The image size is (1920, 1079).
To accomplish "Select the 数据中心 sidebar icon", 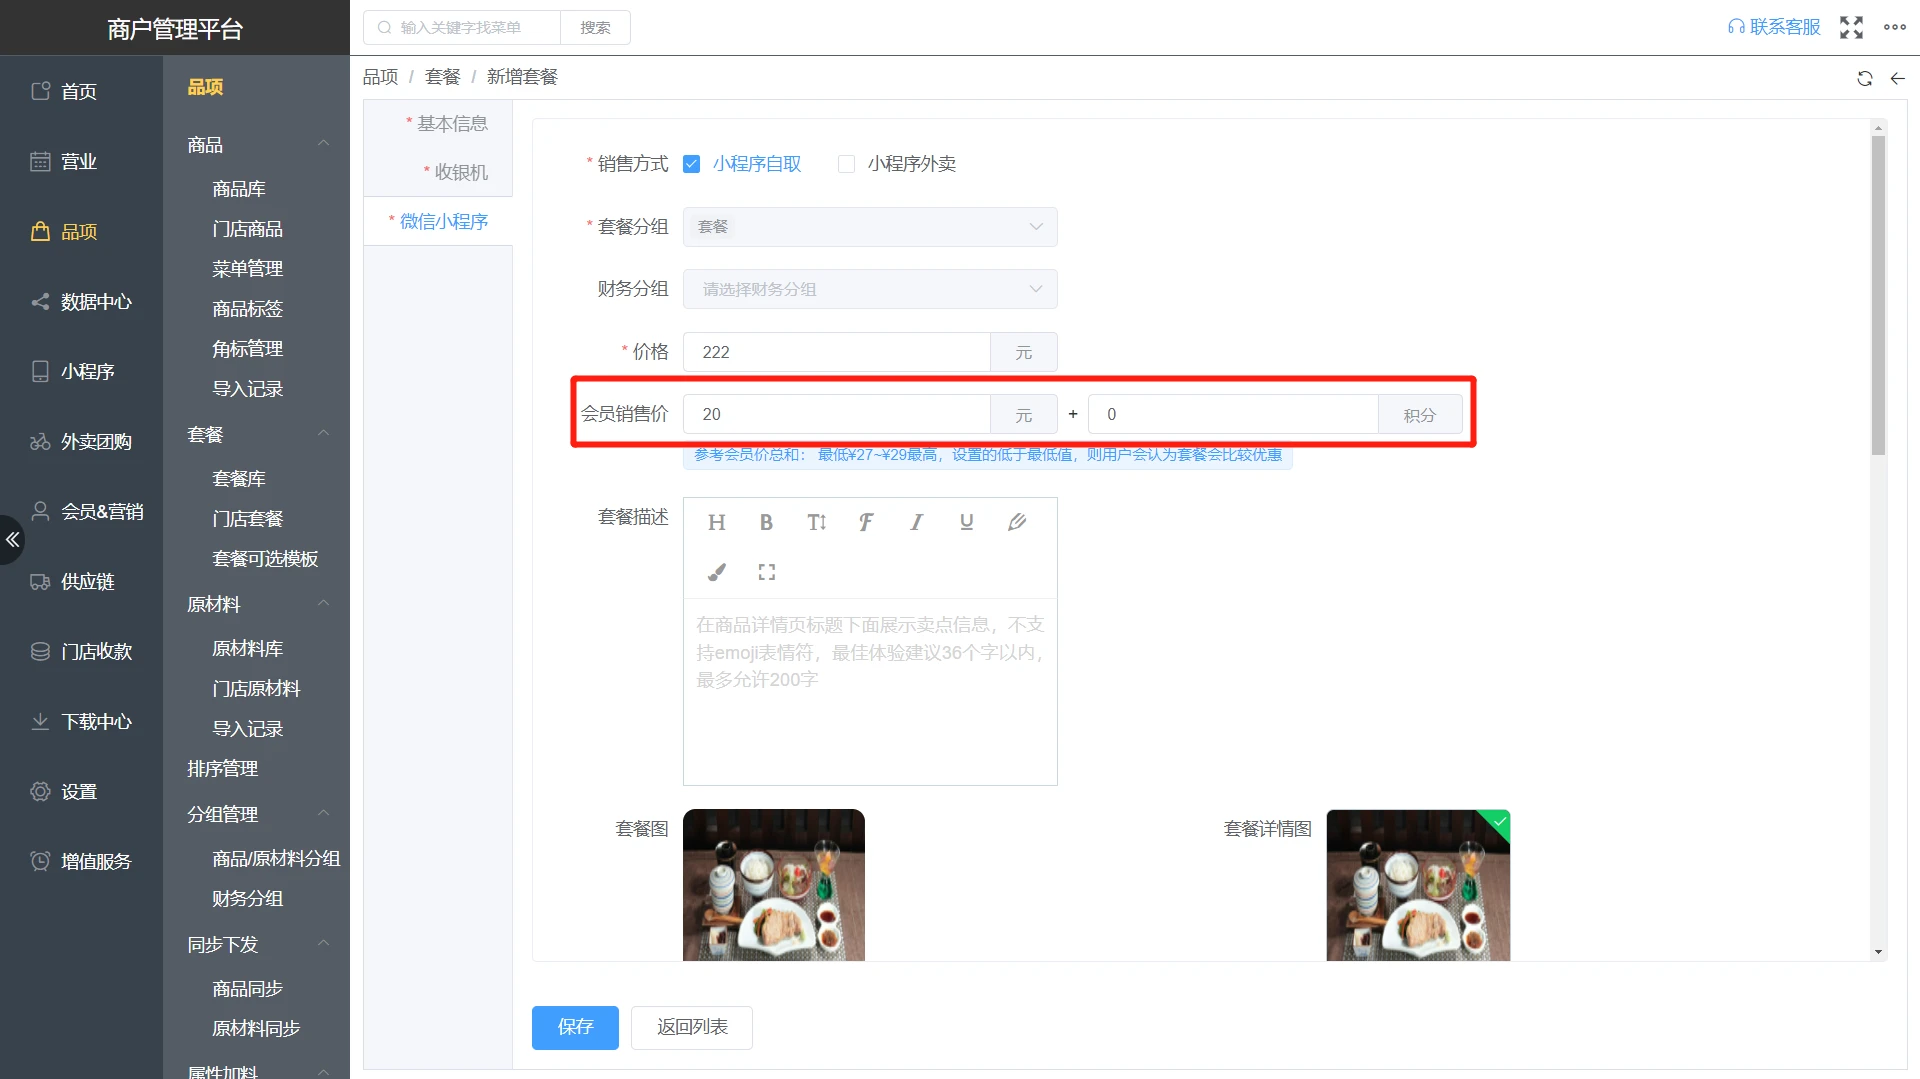I will [40, 301].
